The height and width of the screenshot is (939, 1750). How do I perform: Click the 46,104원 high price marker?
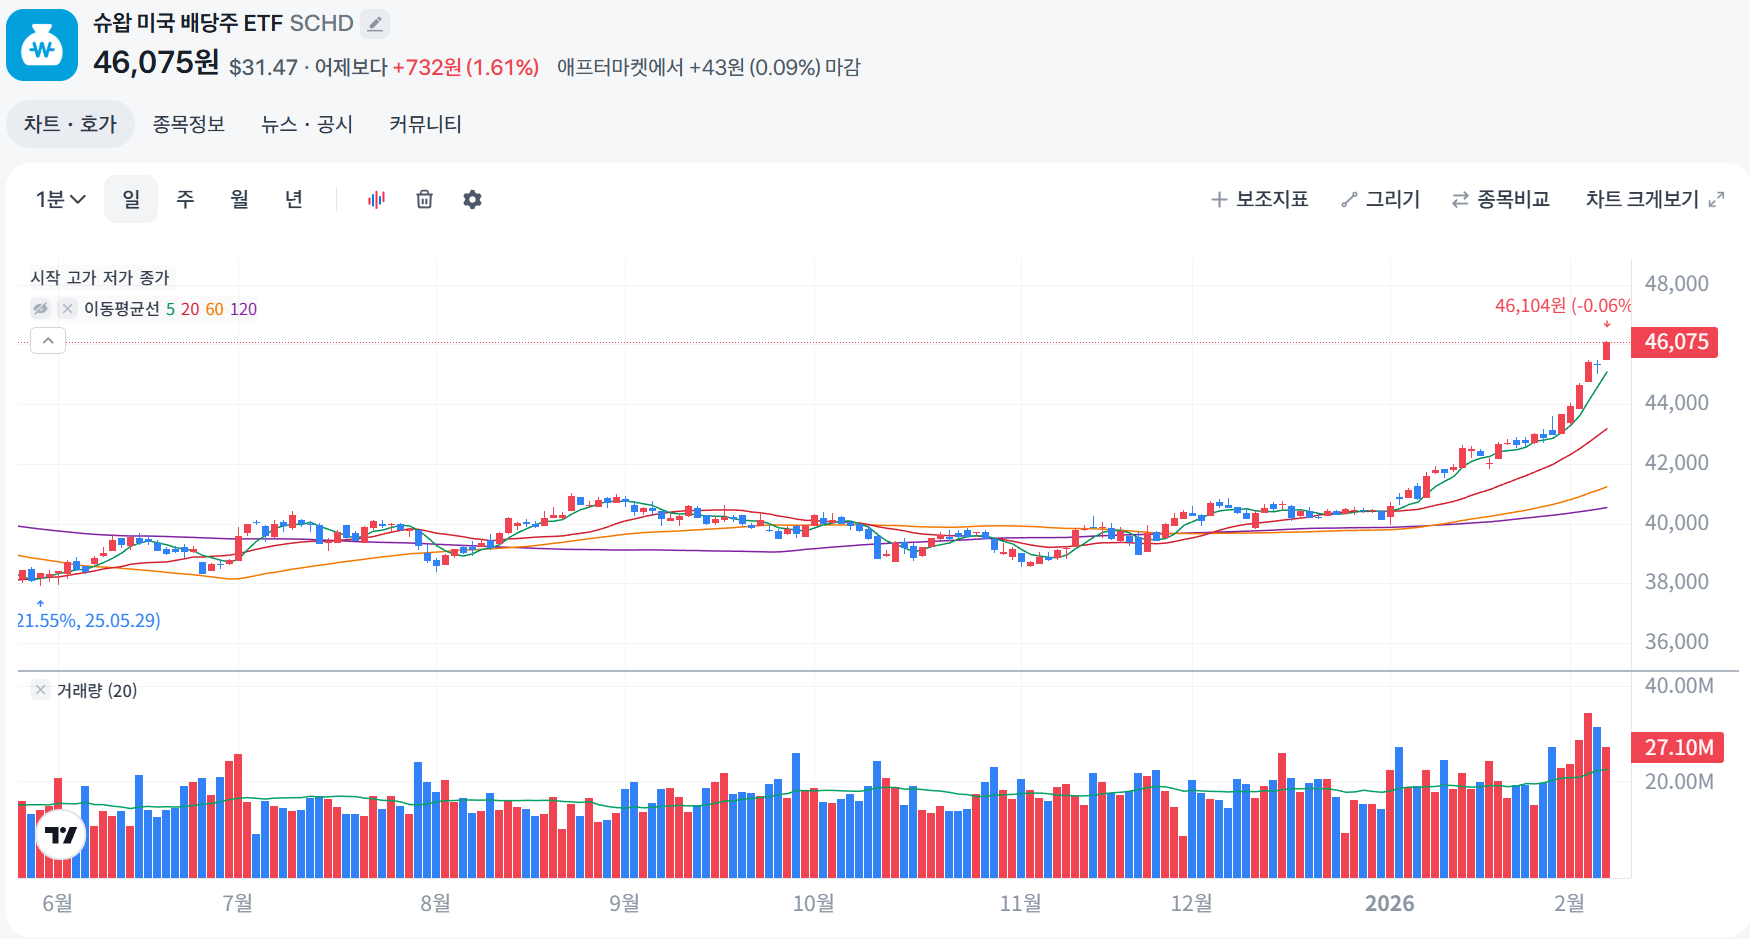[x=1563, y=306]
